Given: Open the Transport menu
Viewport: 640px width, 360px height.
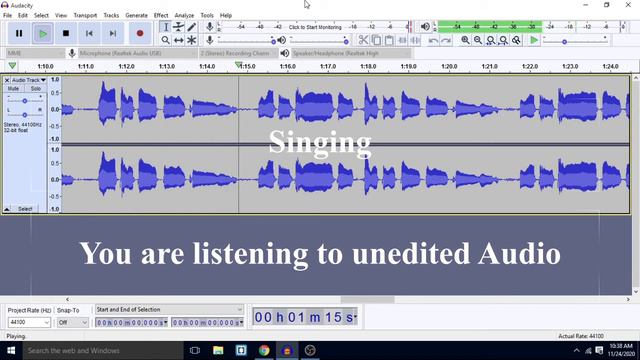Looking at the screenshot, I should [x=85, y=15].
